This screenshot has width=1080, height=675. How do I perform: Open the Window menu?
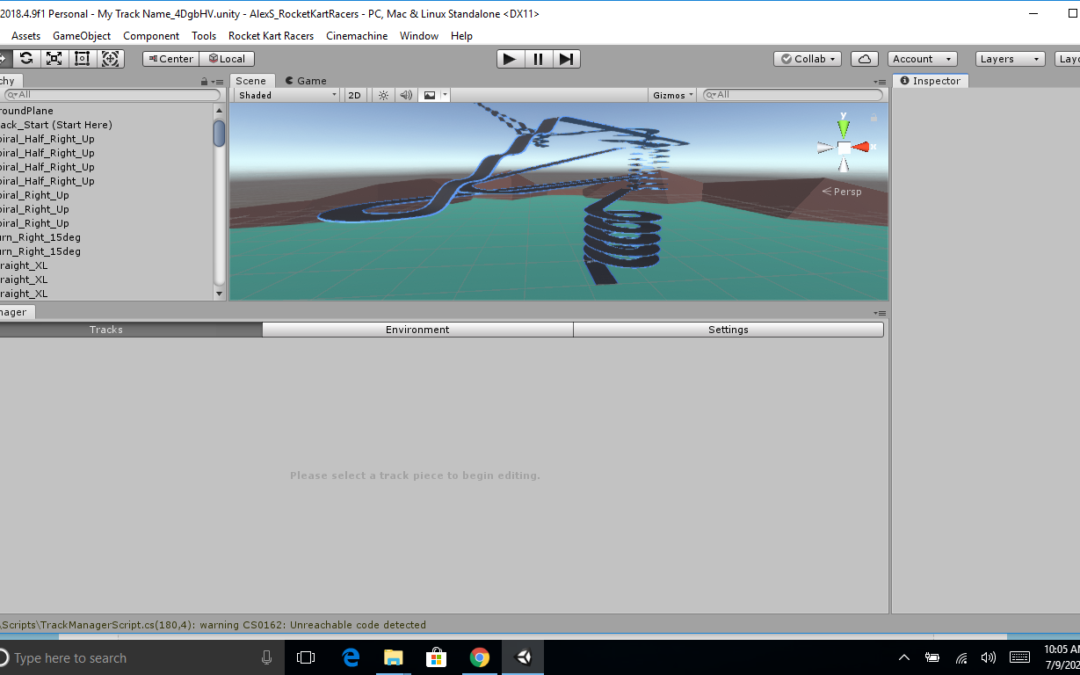(419, 36)
